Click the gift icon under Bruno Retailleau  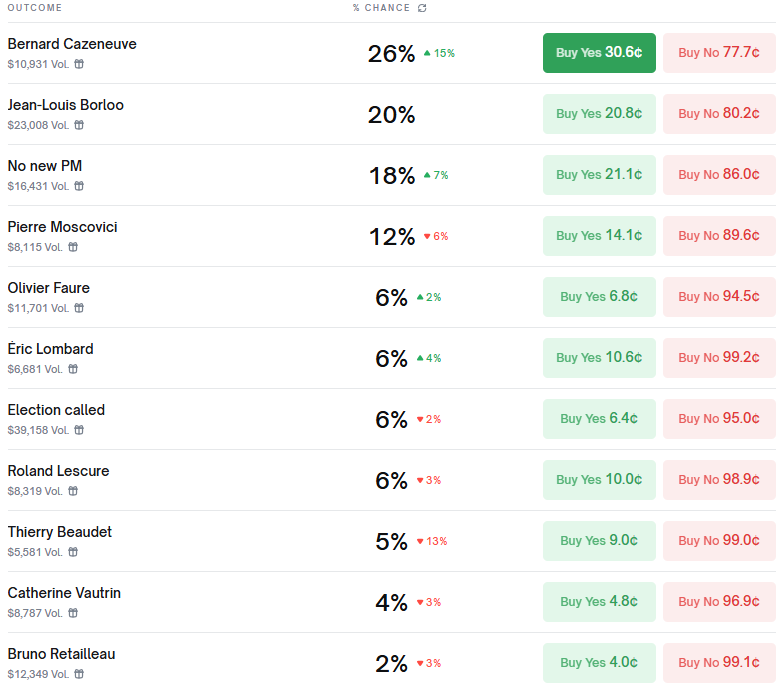[79, 674]
